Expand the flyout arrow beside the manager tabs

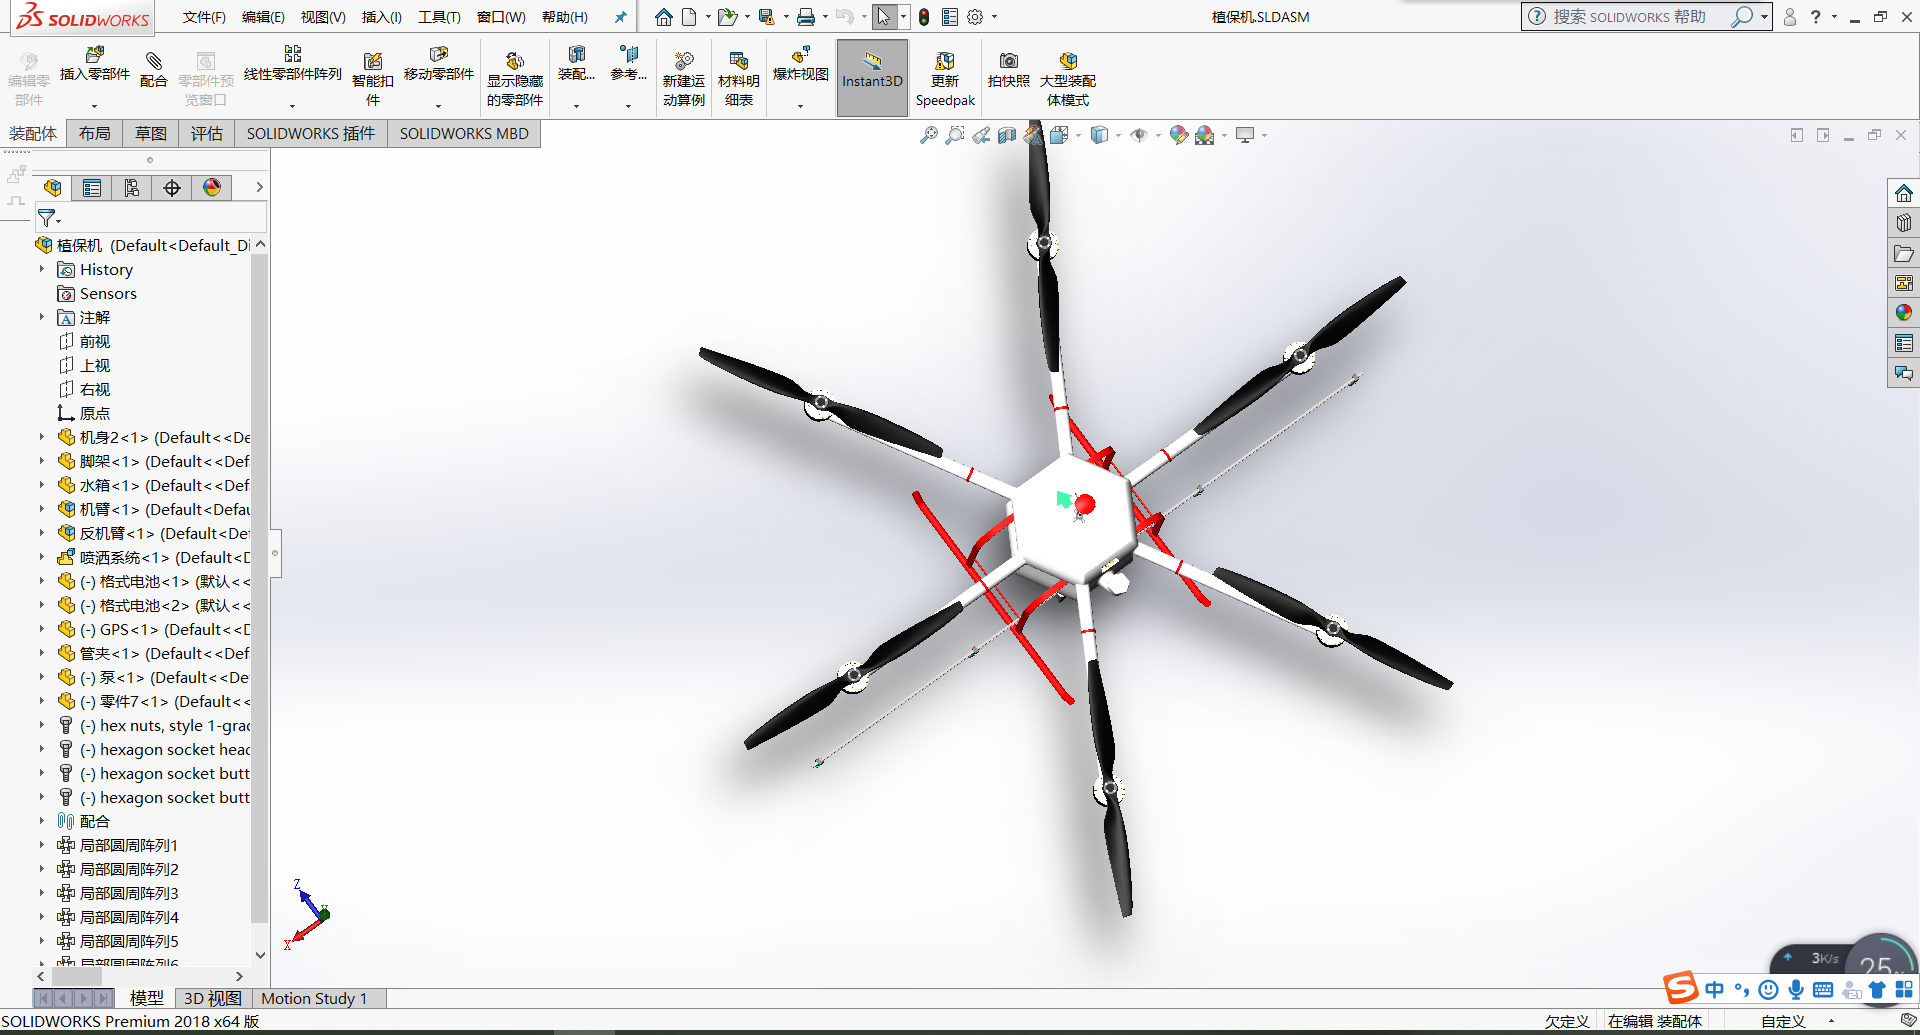(x=259, y=187)
